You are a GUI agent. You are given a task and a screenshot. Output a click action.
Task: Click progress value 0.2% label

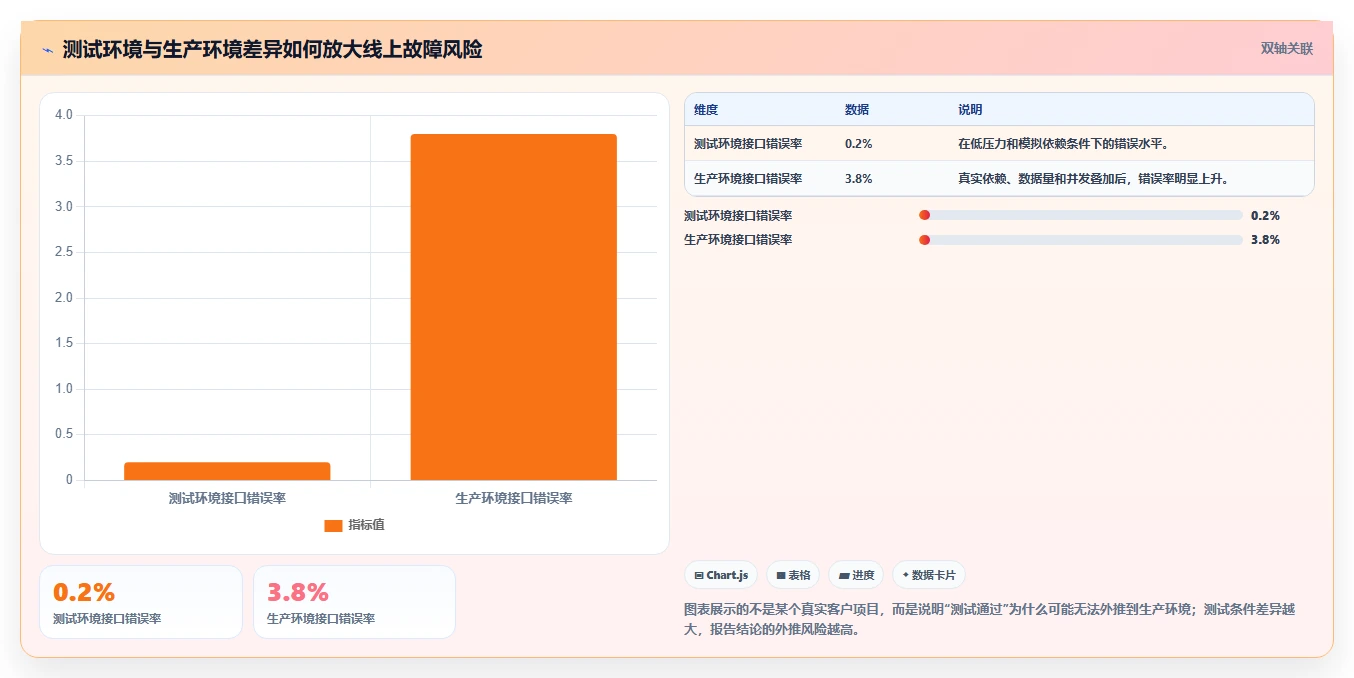point(1265,215)
